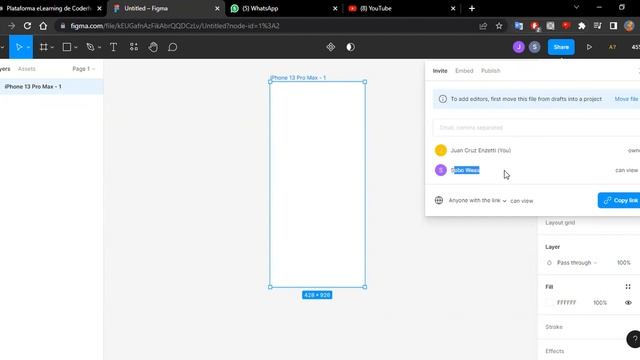Change can view permission for second user

(627, 170)
